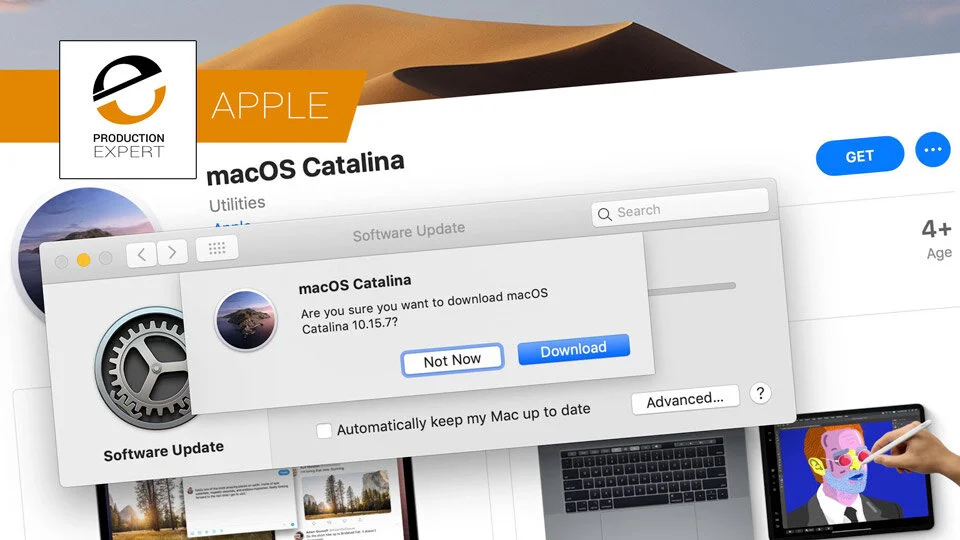Click the Production Expert logo
This screenshot has height=540, width=960.
[128, 110]
